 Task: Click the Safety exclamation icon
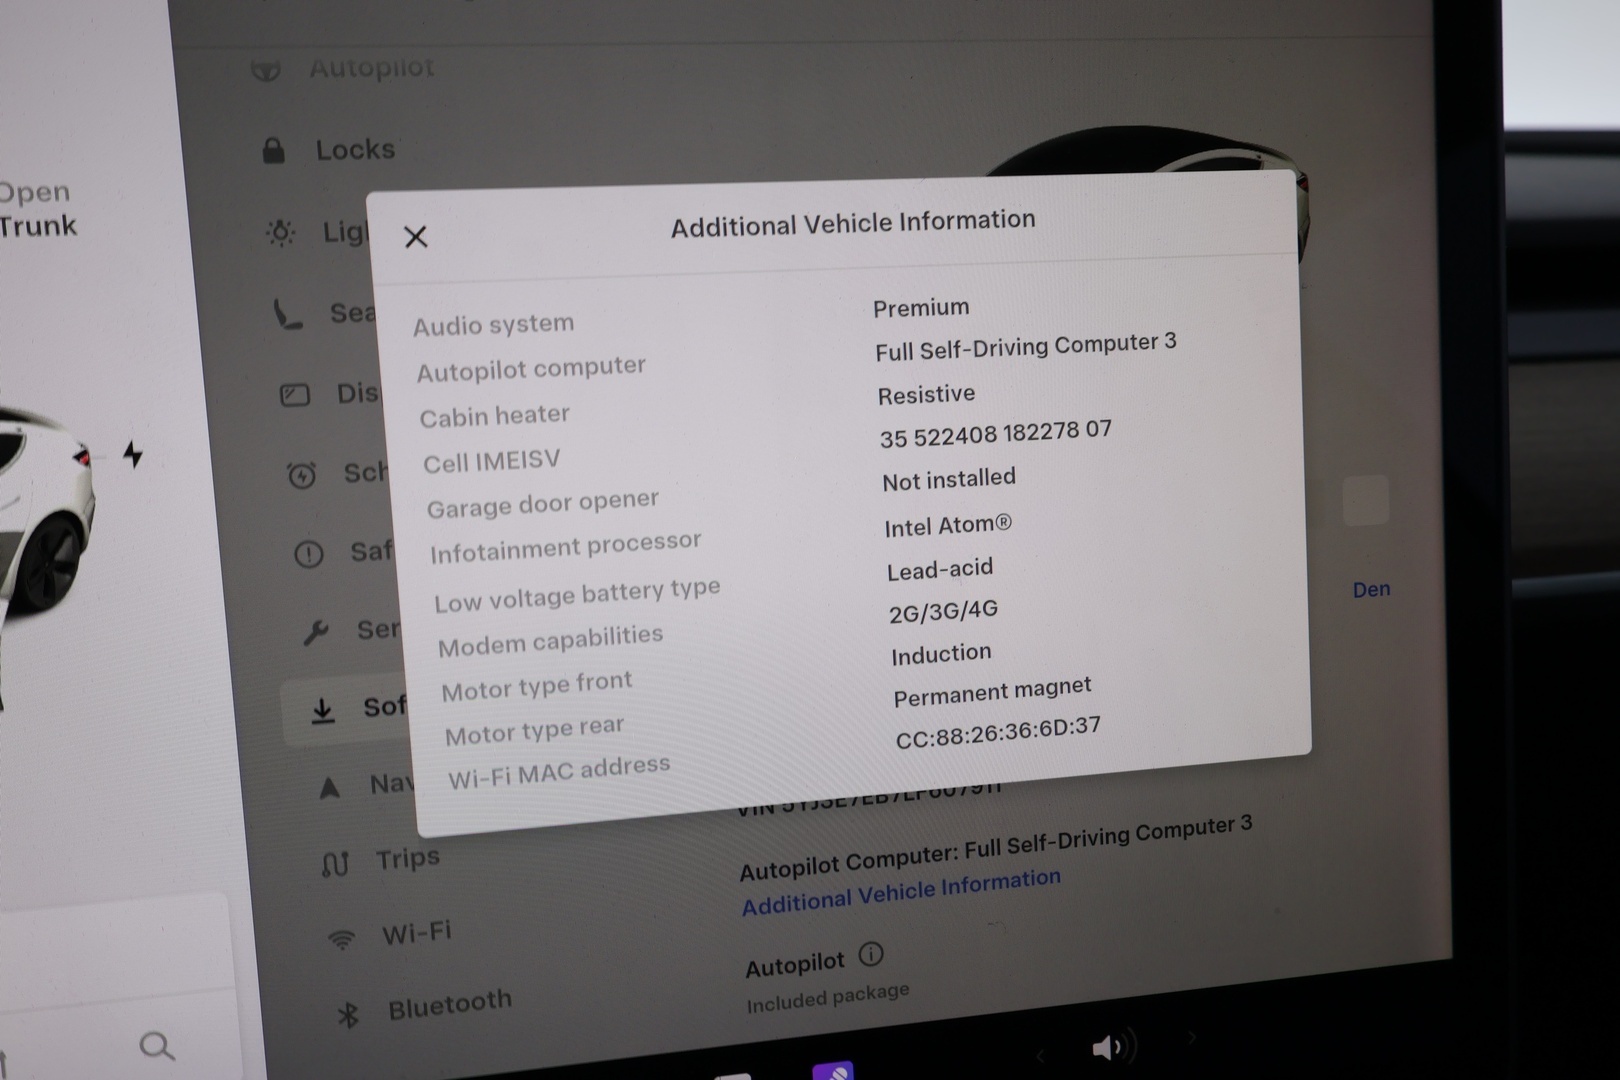[308, 554]
